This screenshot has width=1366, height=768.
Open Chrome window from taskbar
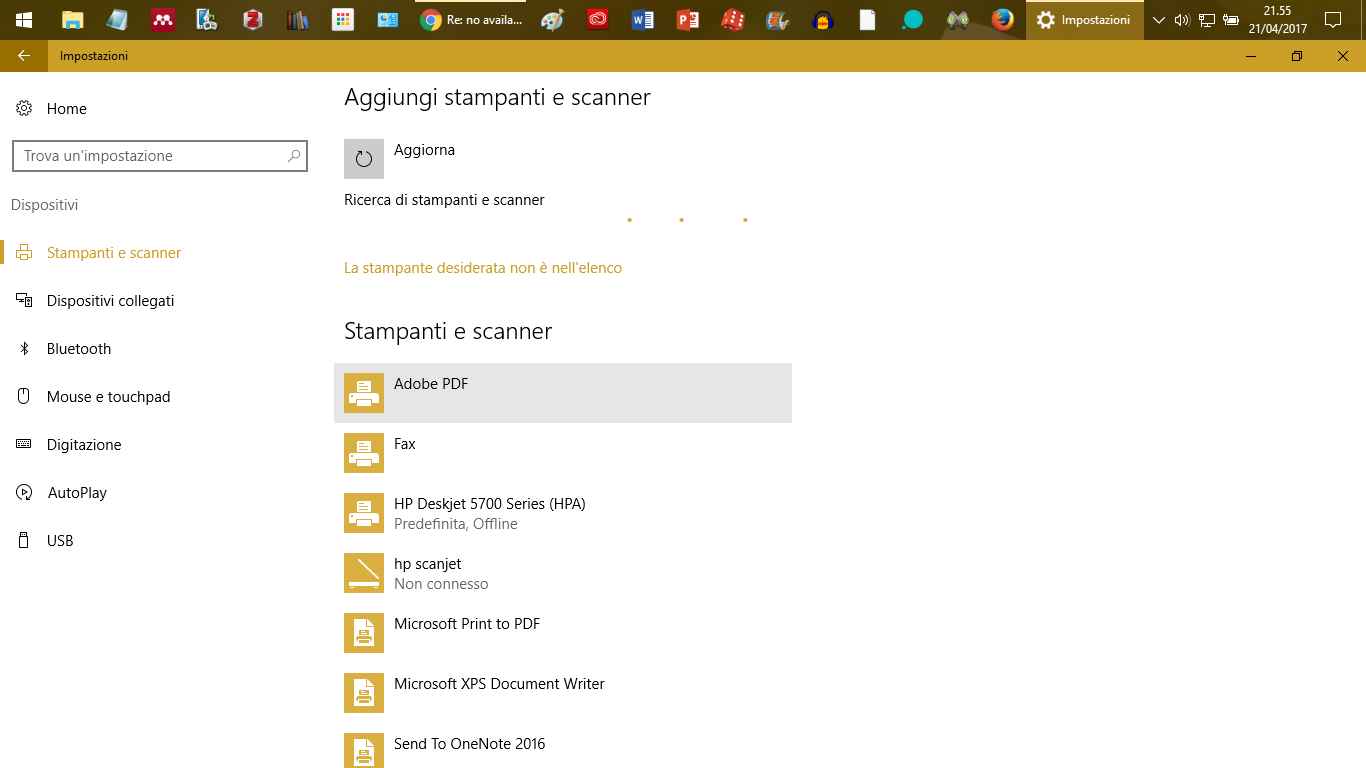pos(472,20)
